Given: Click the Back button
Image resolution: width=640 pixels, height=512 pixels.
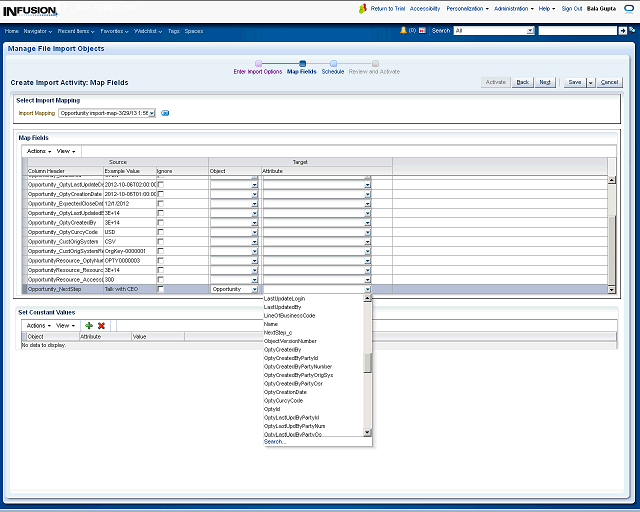Looking at the screenshot, I should (522, 82).
